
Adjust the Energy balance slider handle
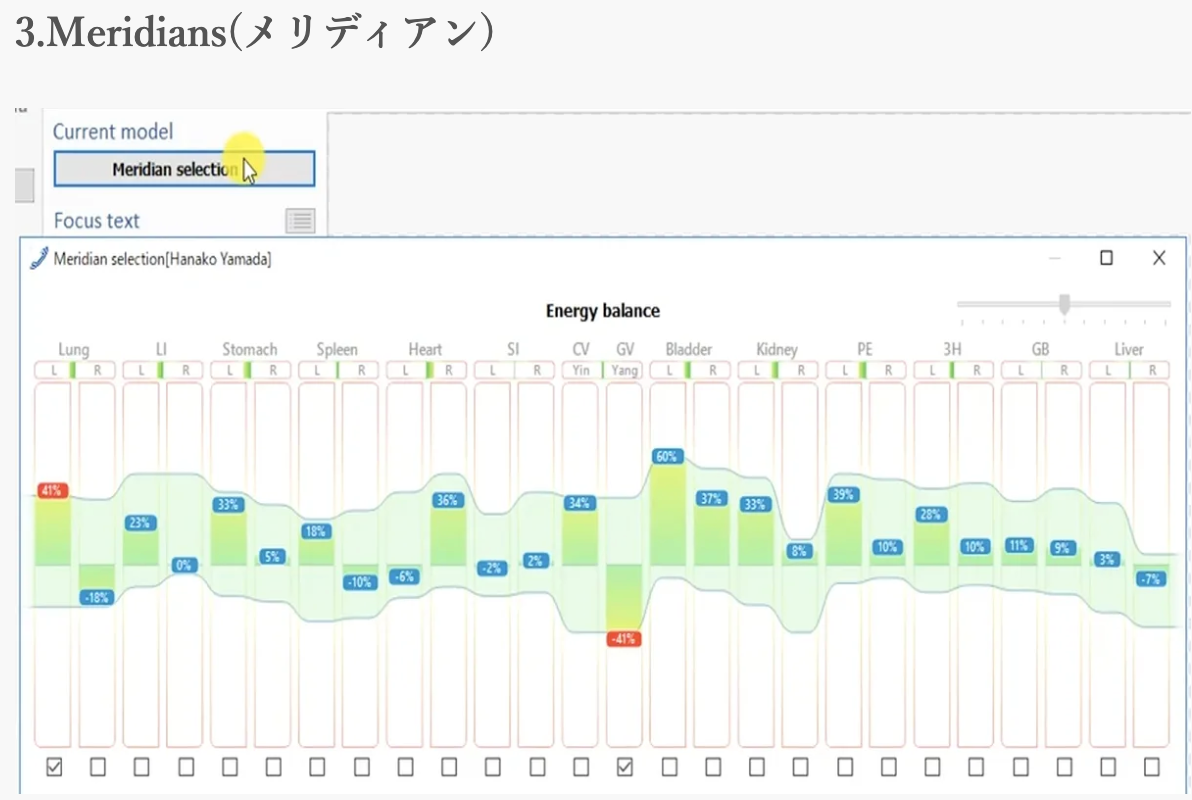pos(1065,303)
